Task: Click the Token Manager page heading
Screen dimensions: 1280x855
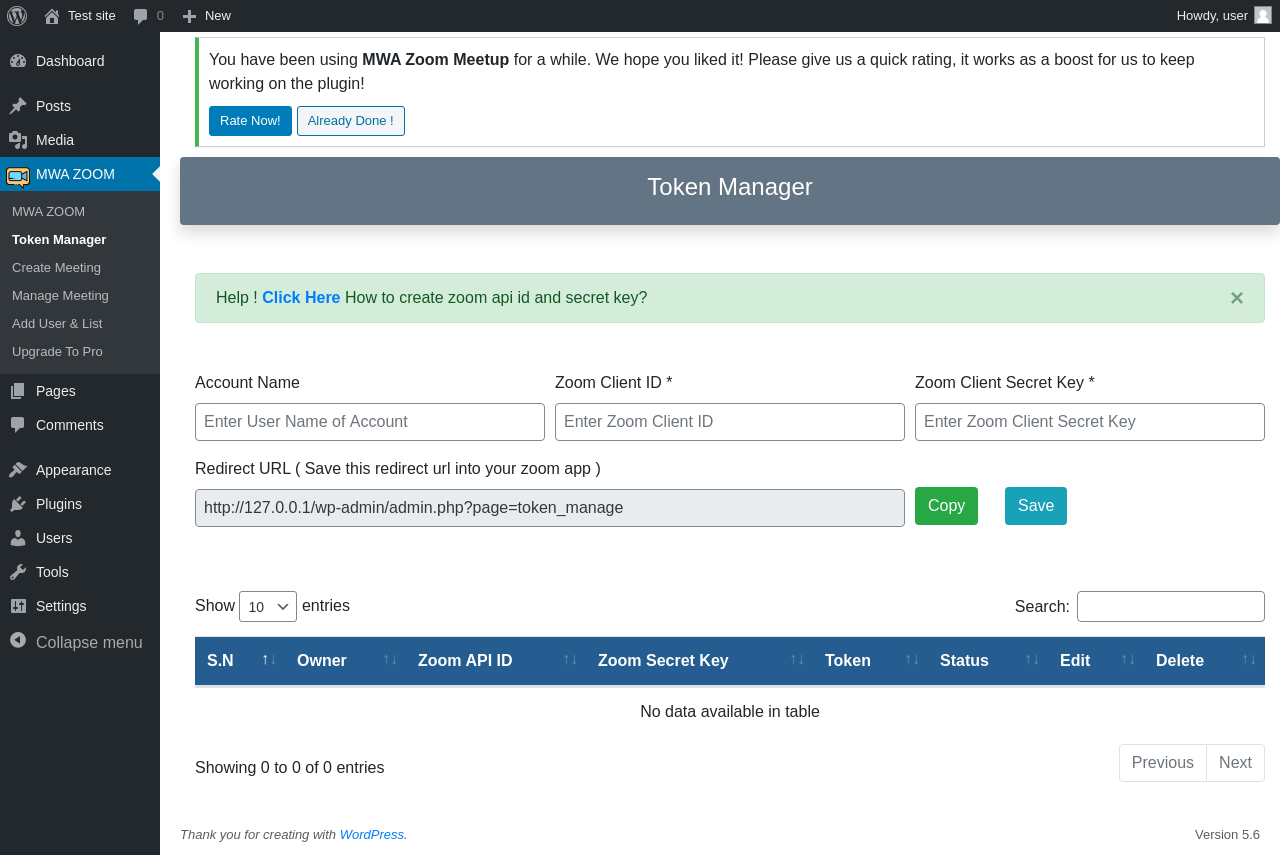Action: (x=730, y=187)
